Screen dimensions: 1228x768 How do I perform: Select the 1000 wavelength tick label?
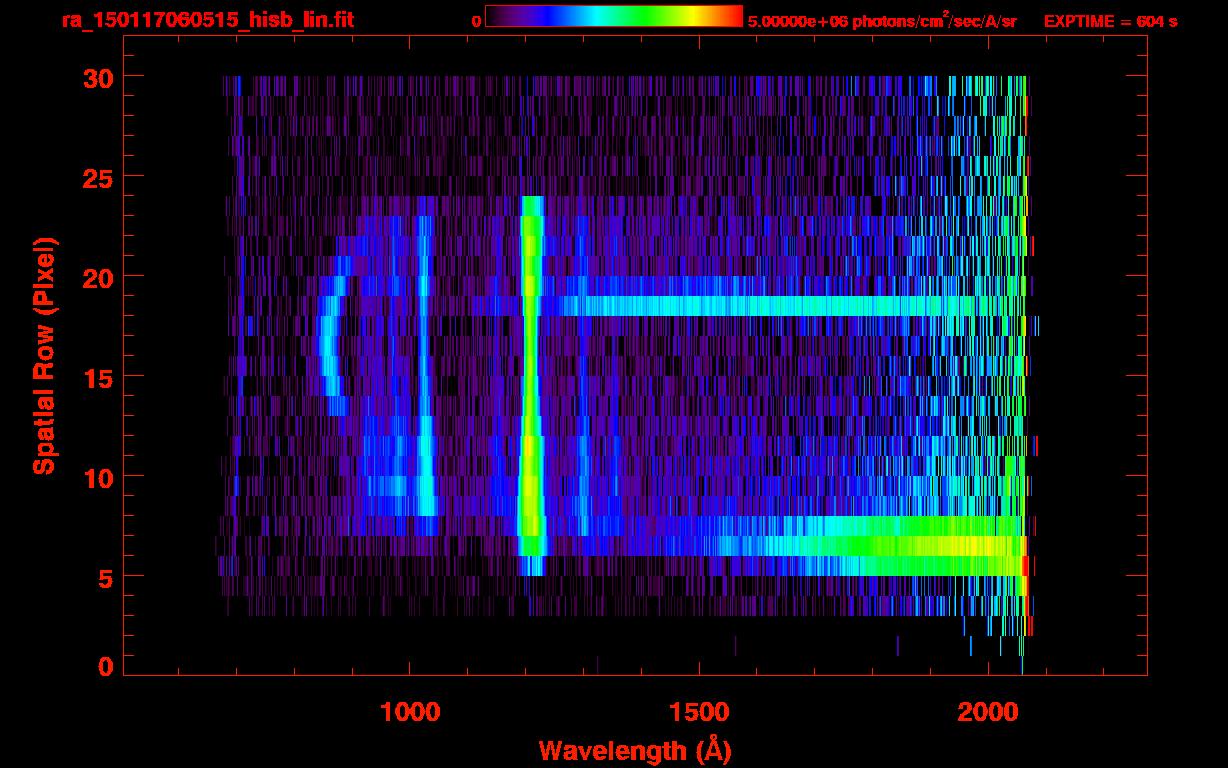click(x=410, y=711)
